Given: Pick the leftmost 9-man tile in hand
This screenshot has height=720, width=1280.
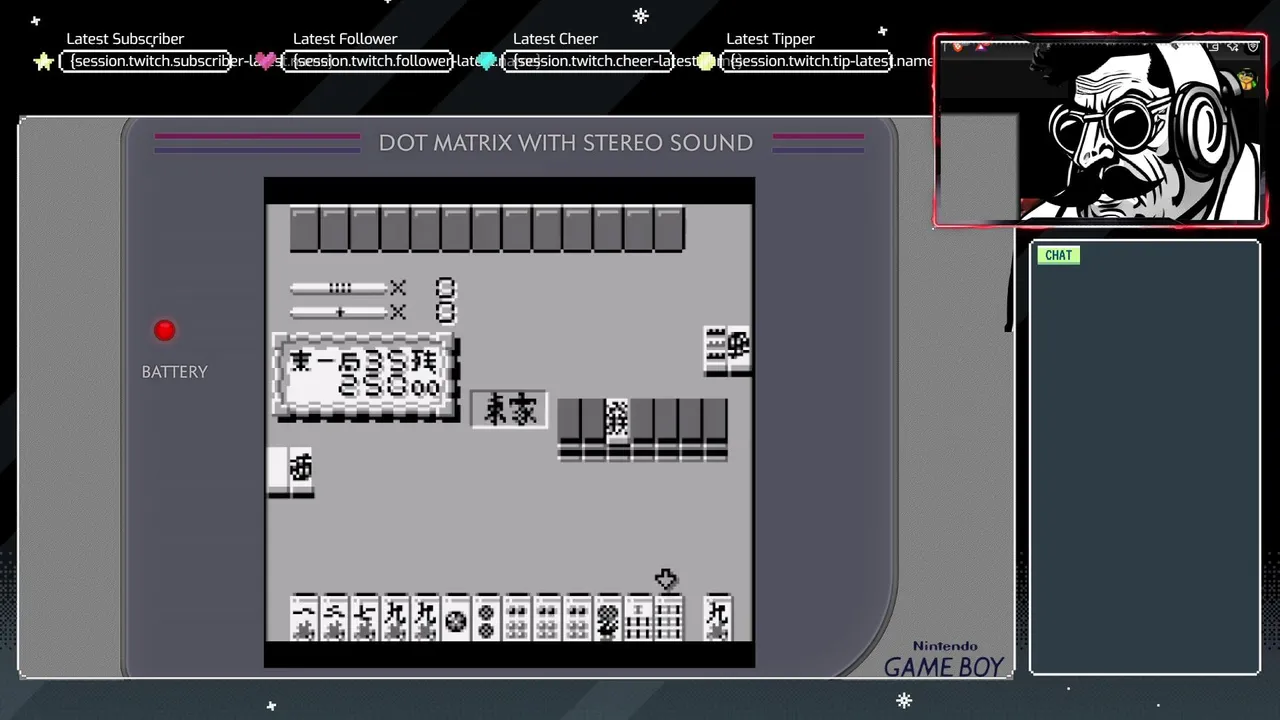Looking at the screenshot, I should (396, 618).
